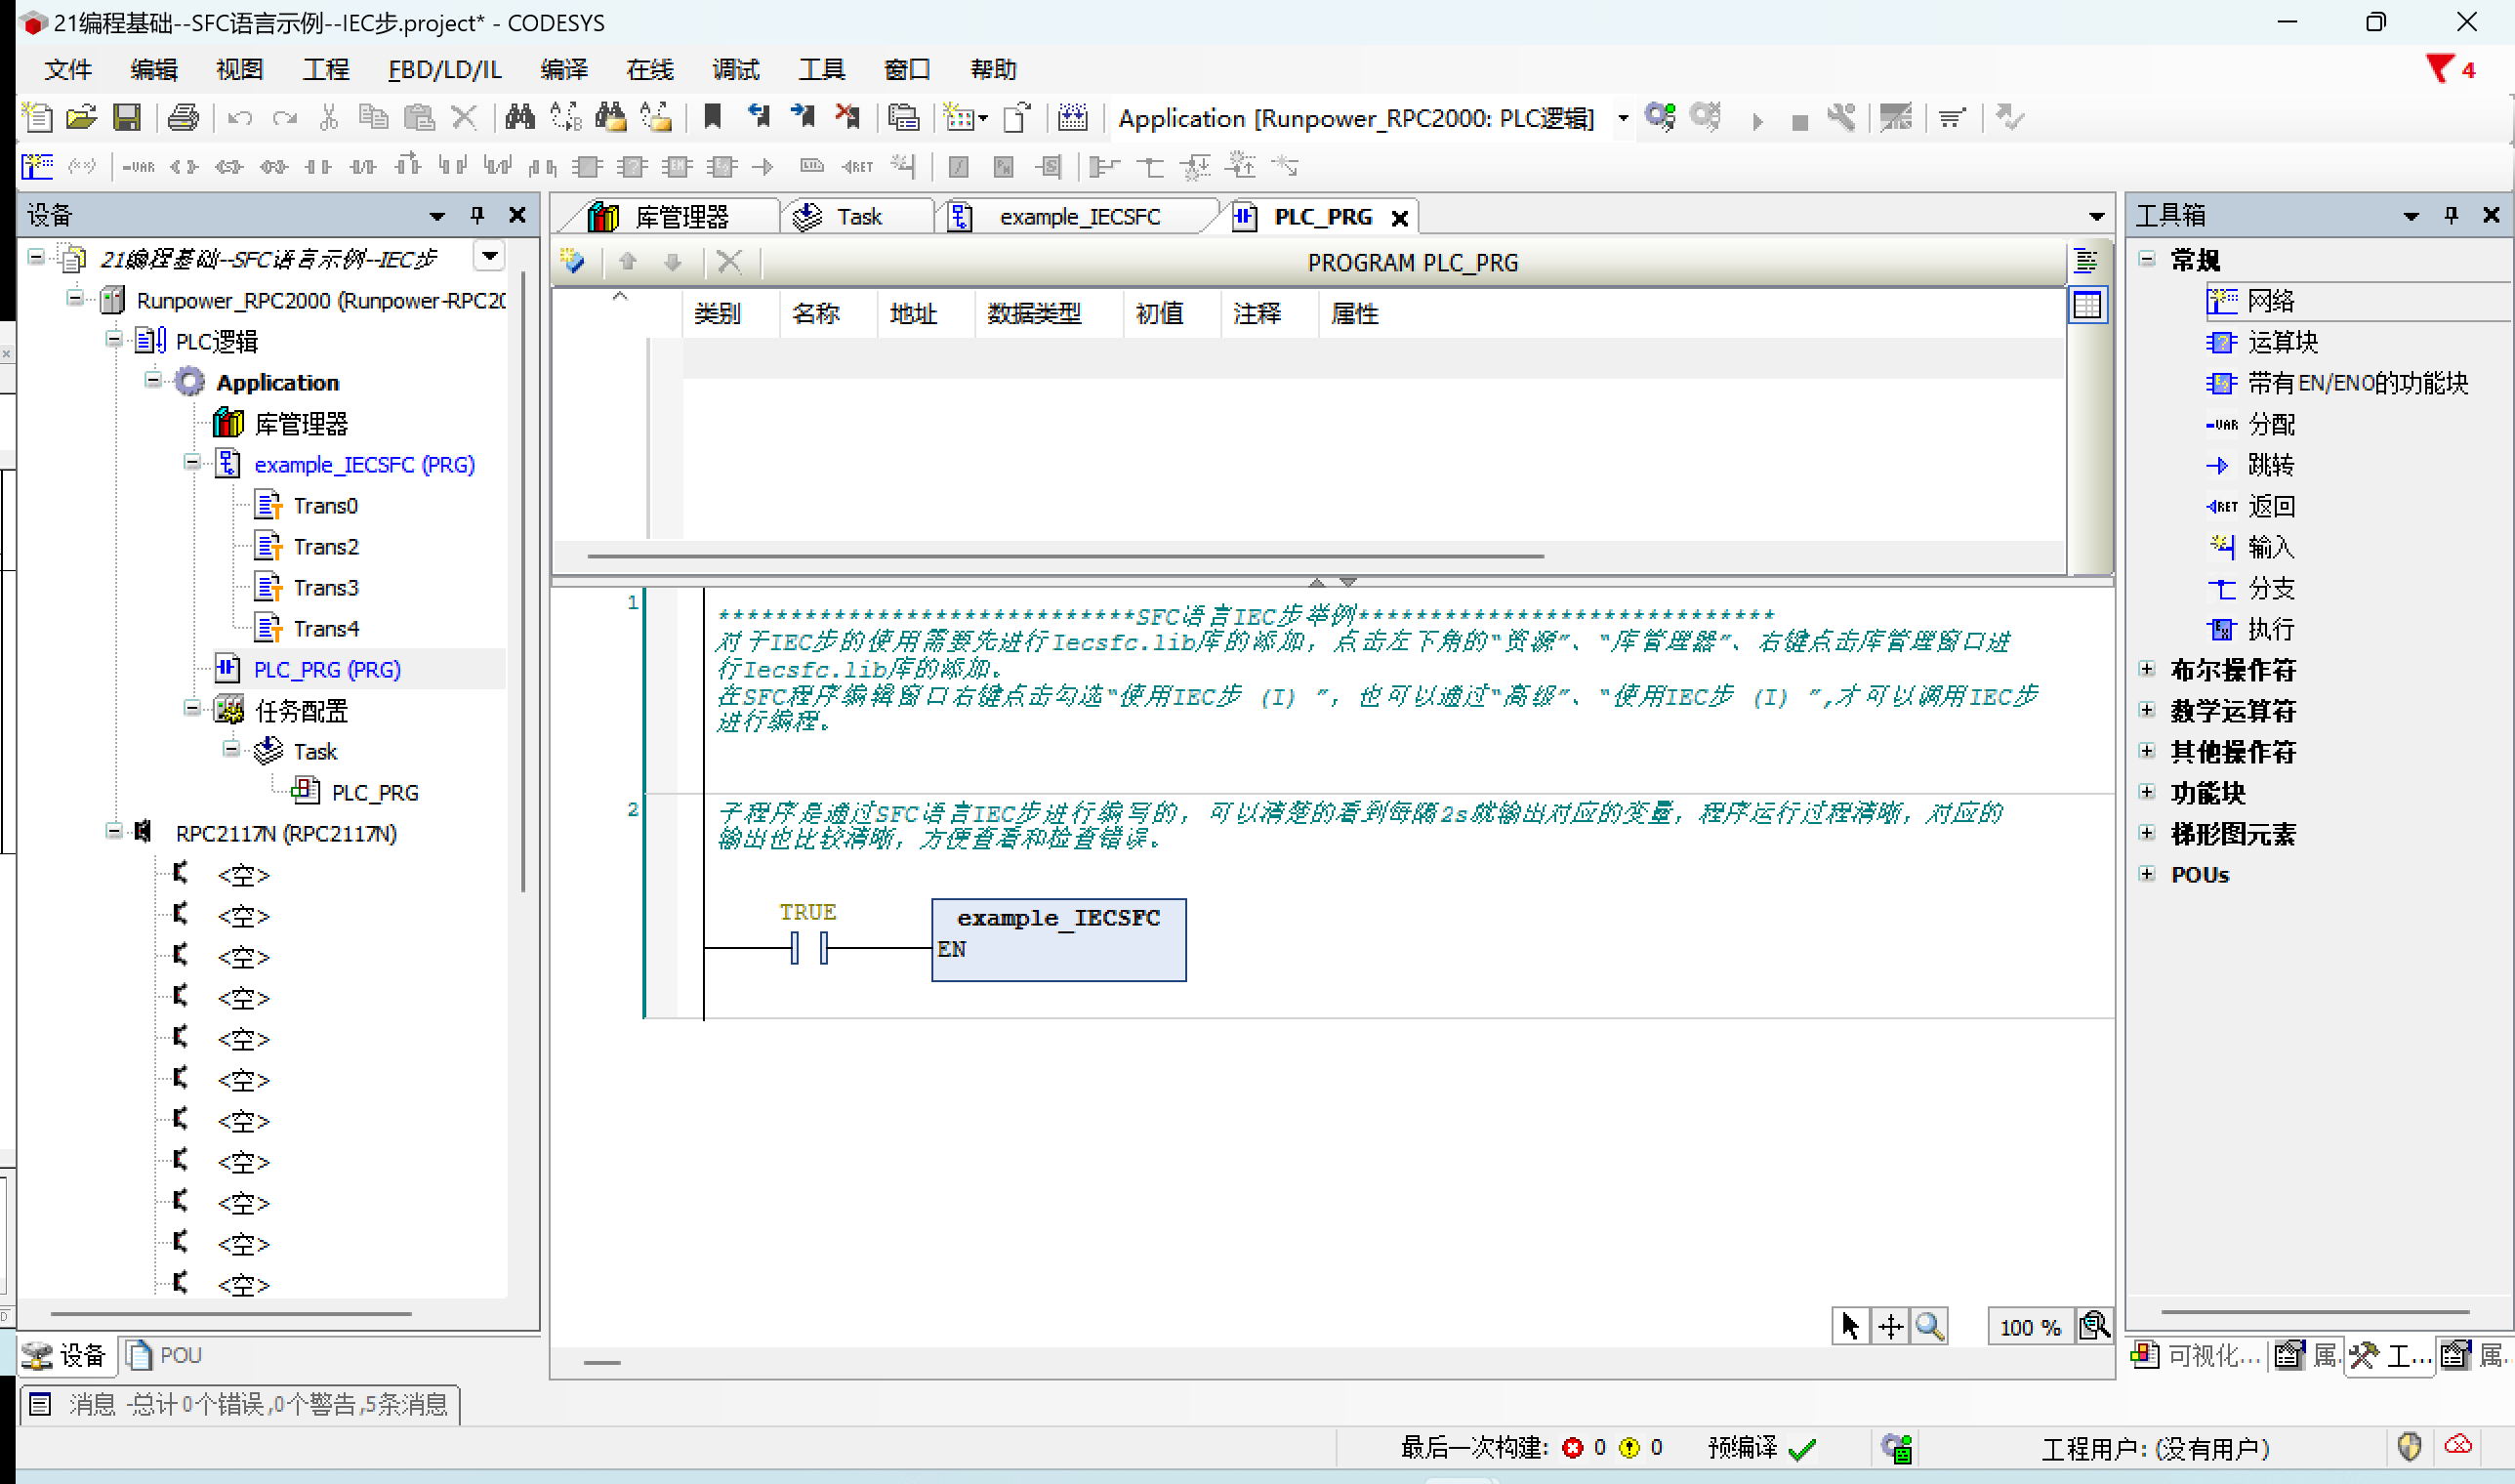
Task: Open the 在线 menu
Action: 650,69
